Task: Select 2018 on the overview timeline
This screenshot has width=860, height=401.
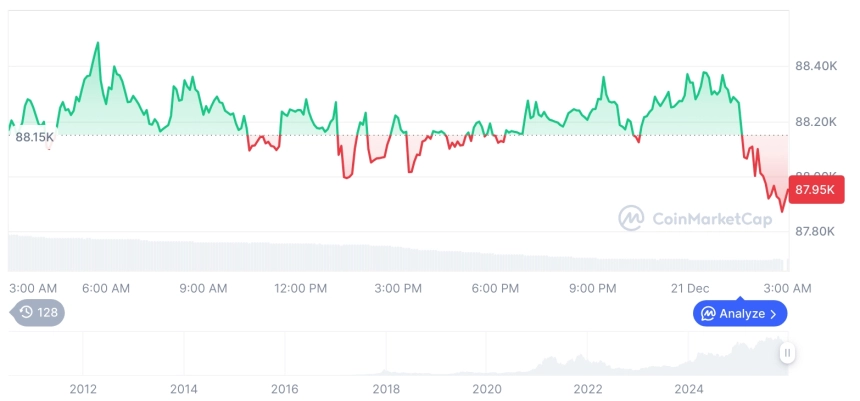Action: 386,388
